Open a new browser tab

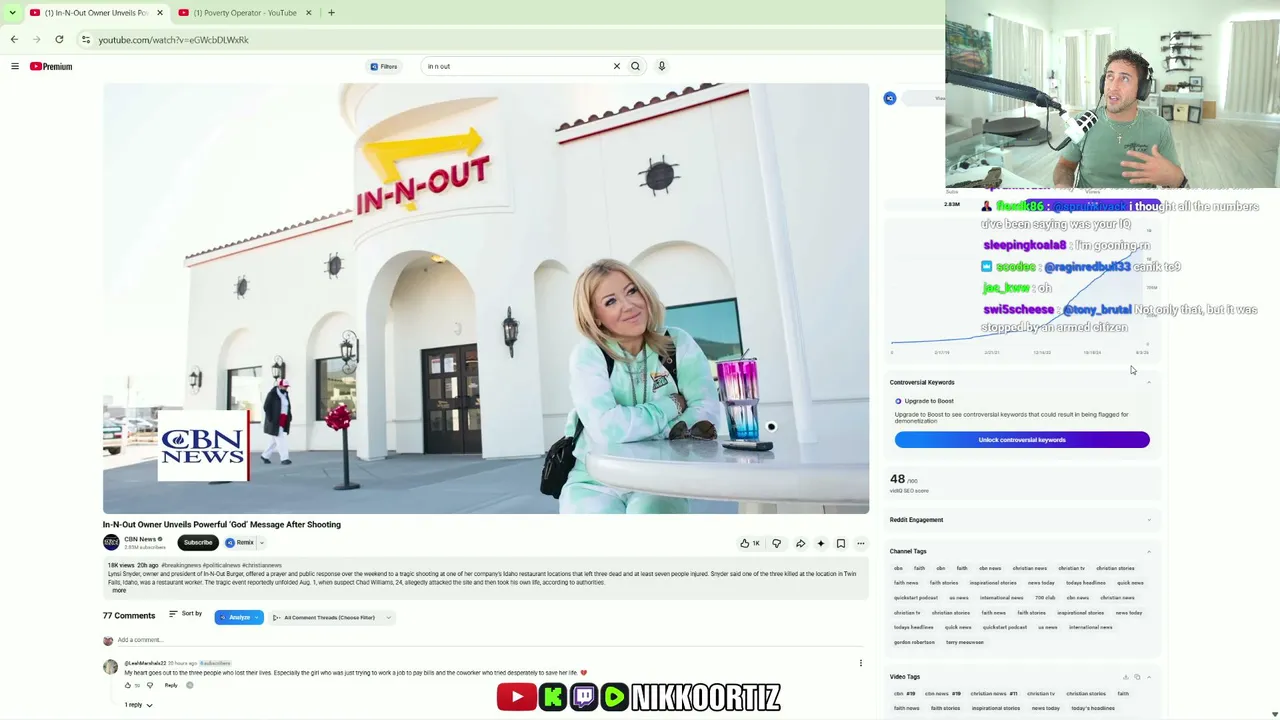pos(331,13)
